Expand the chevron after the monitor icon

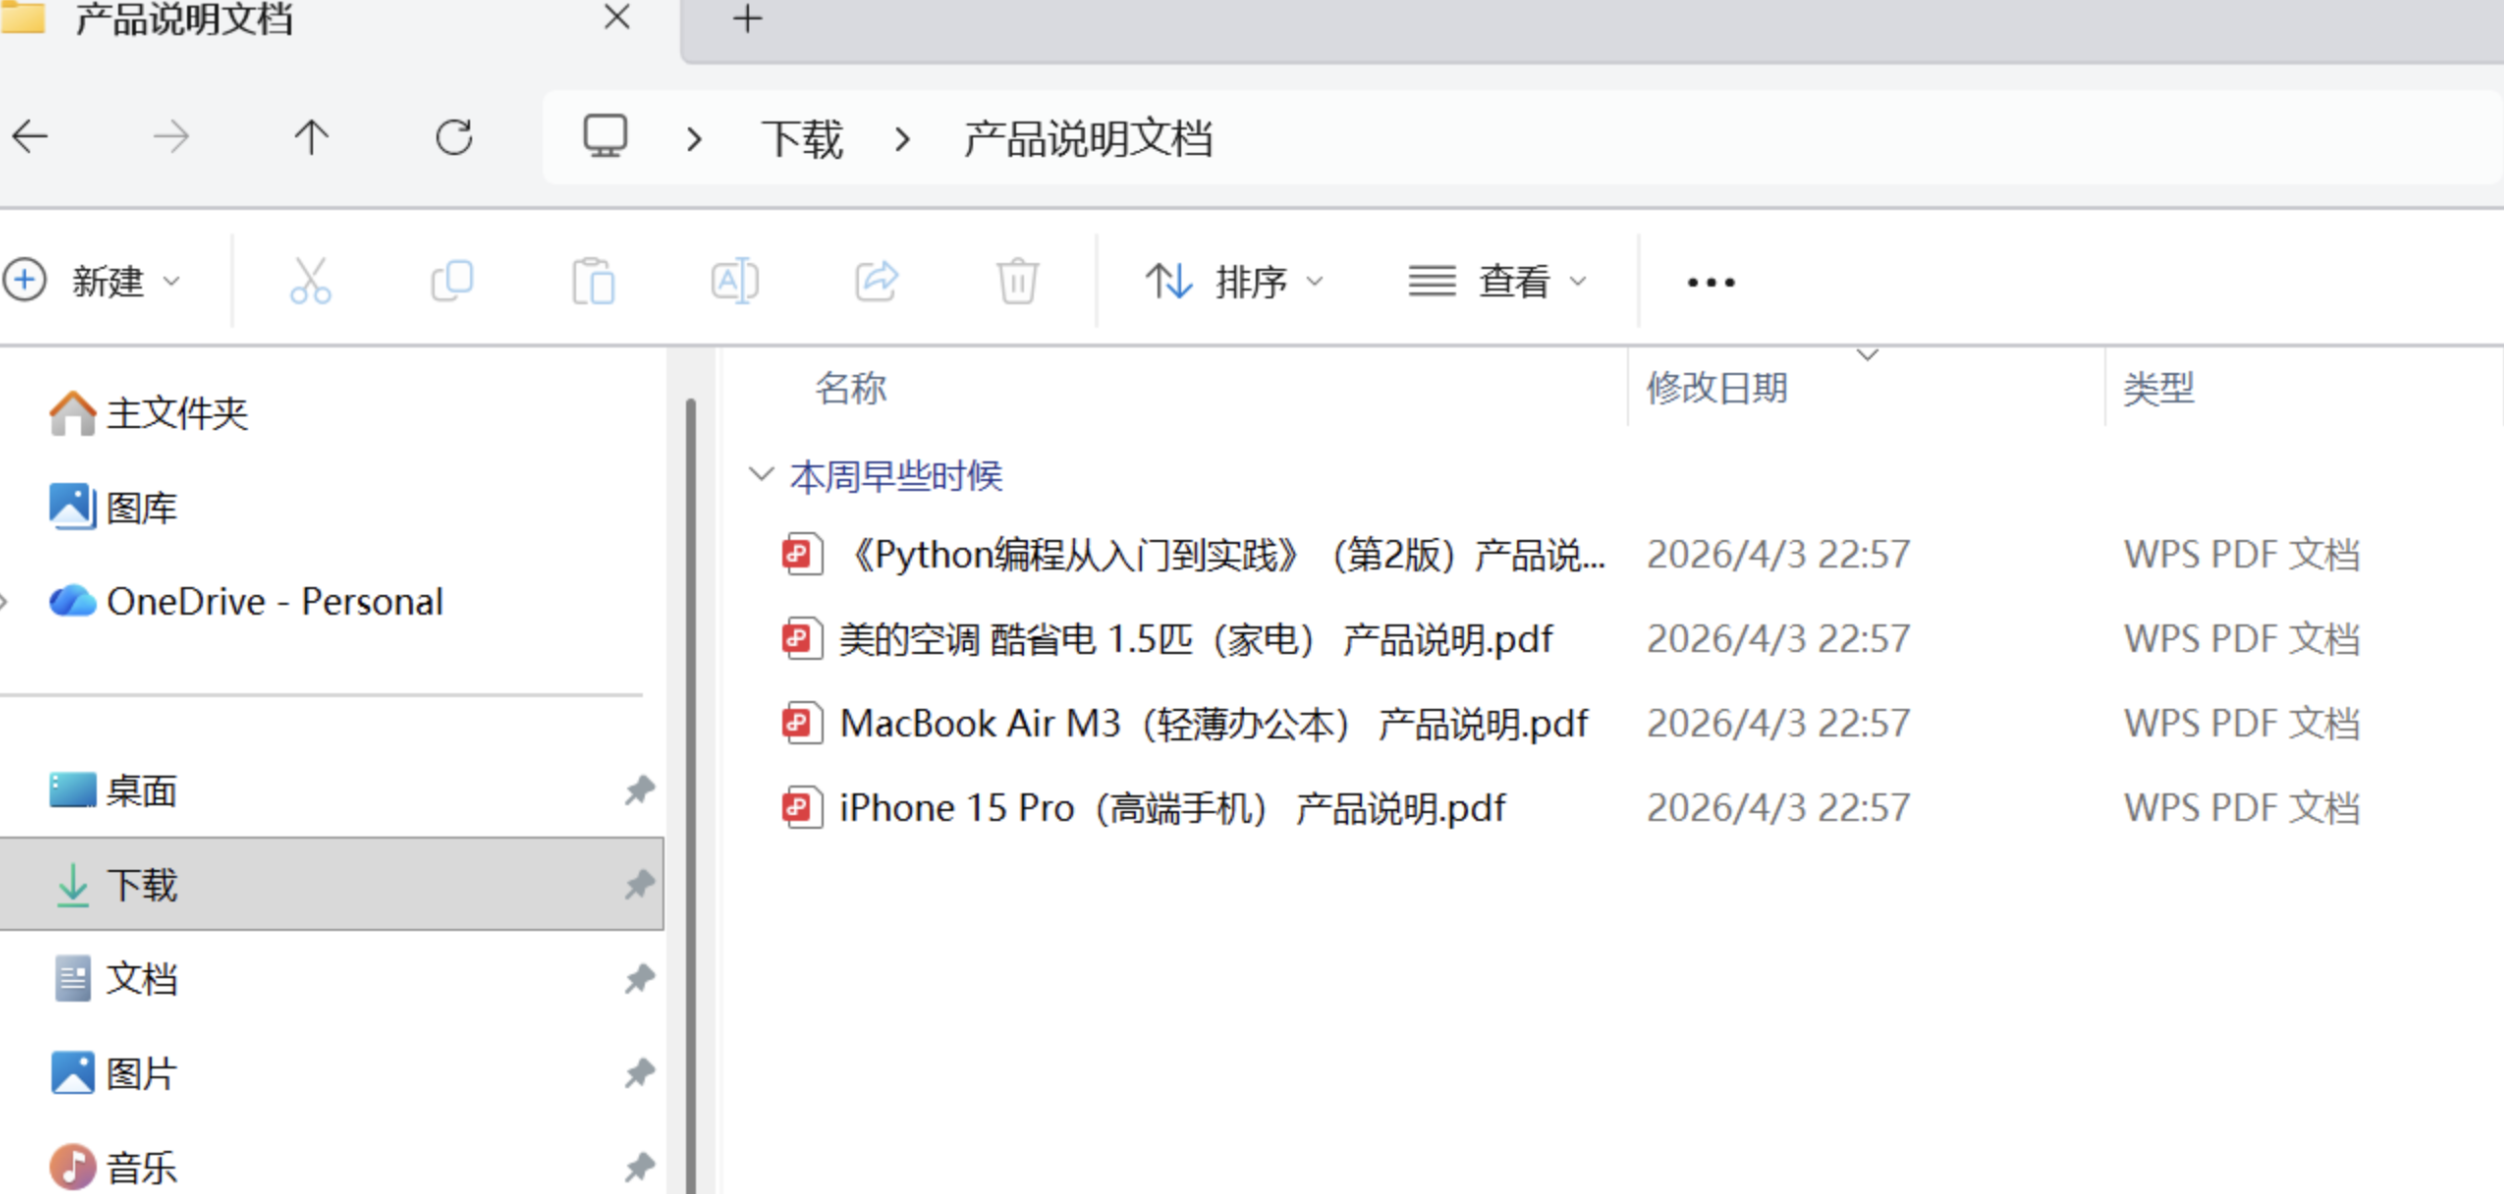tap(694, 139)
